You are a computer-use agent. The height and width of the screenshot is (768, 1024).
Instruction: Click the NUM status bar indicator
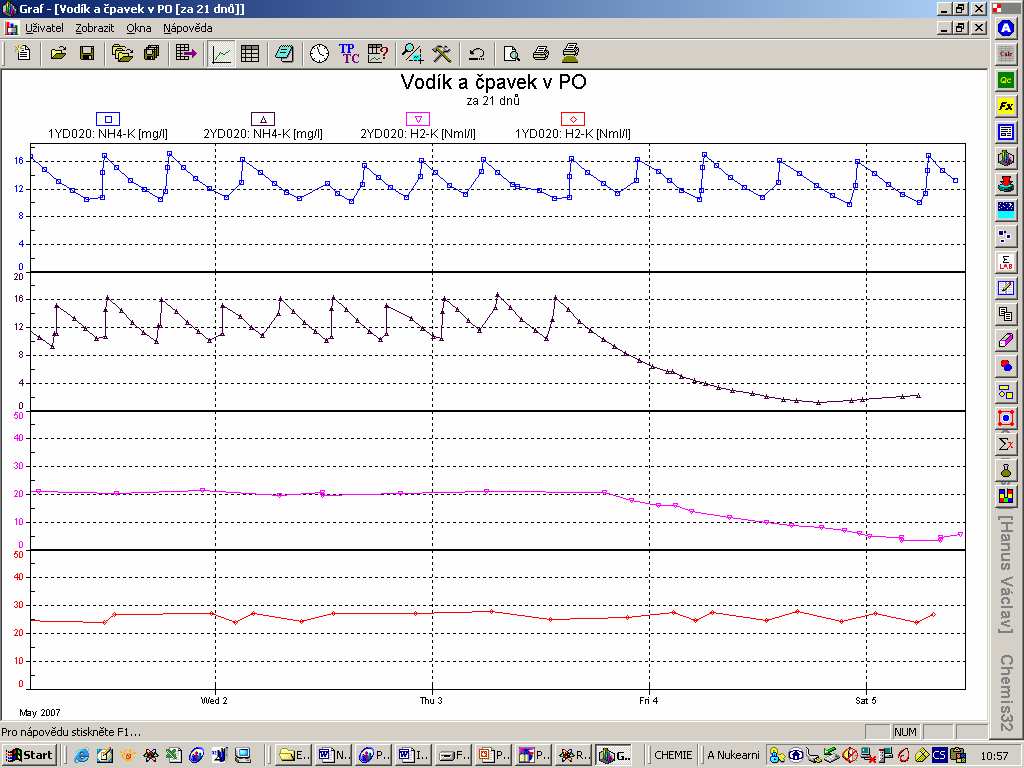[905, 732]
